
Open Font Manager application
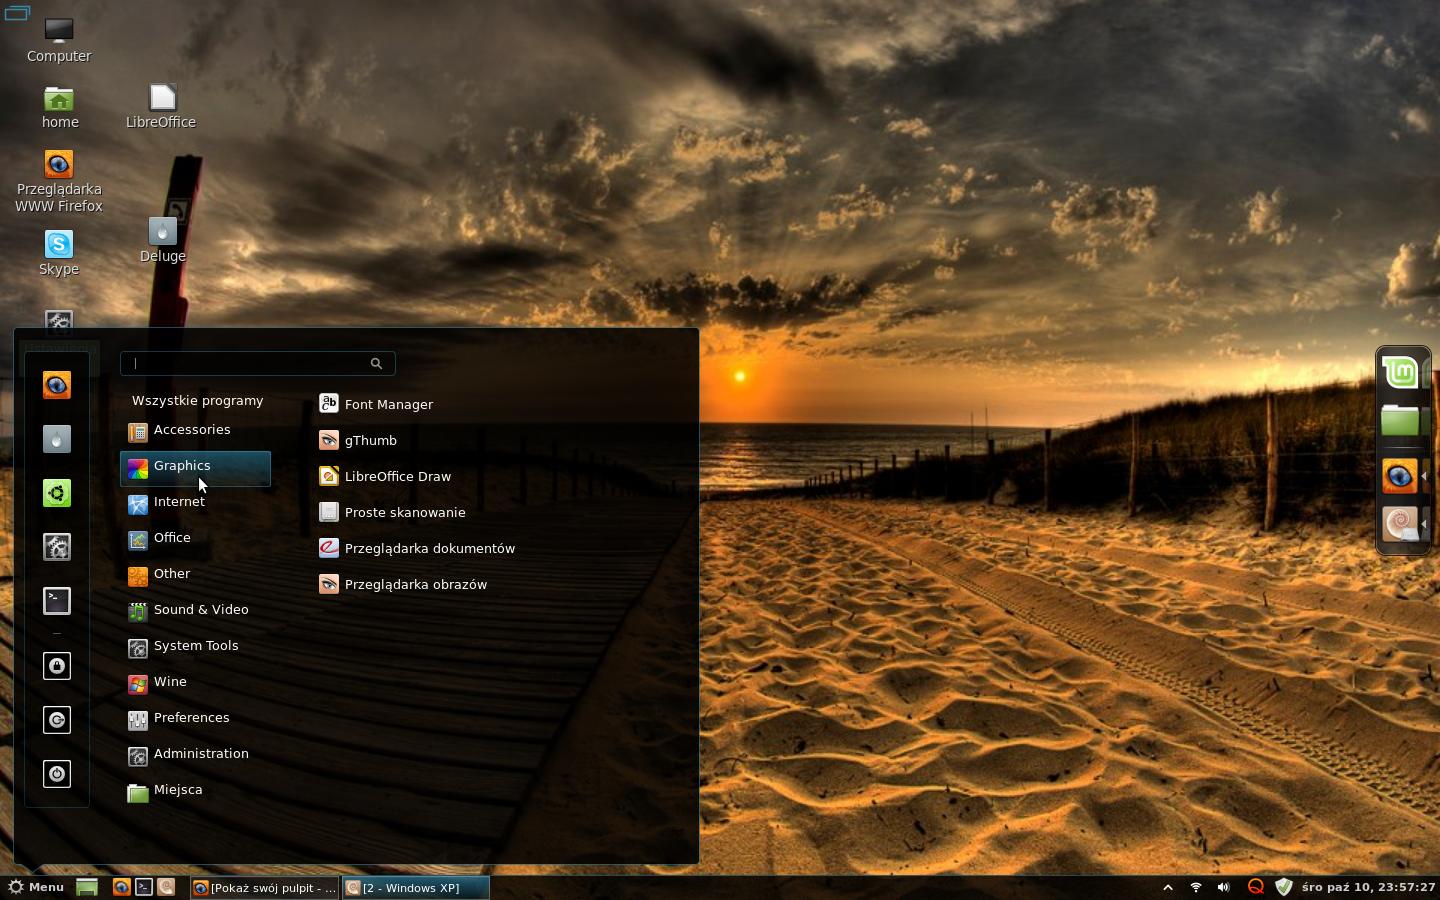pyautogui.click(x=376, y=404)
